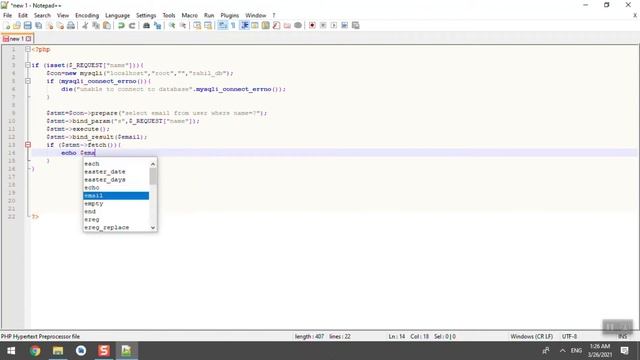Choose 'each' from the autocomplete list

click(x=116, y=164)
